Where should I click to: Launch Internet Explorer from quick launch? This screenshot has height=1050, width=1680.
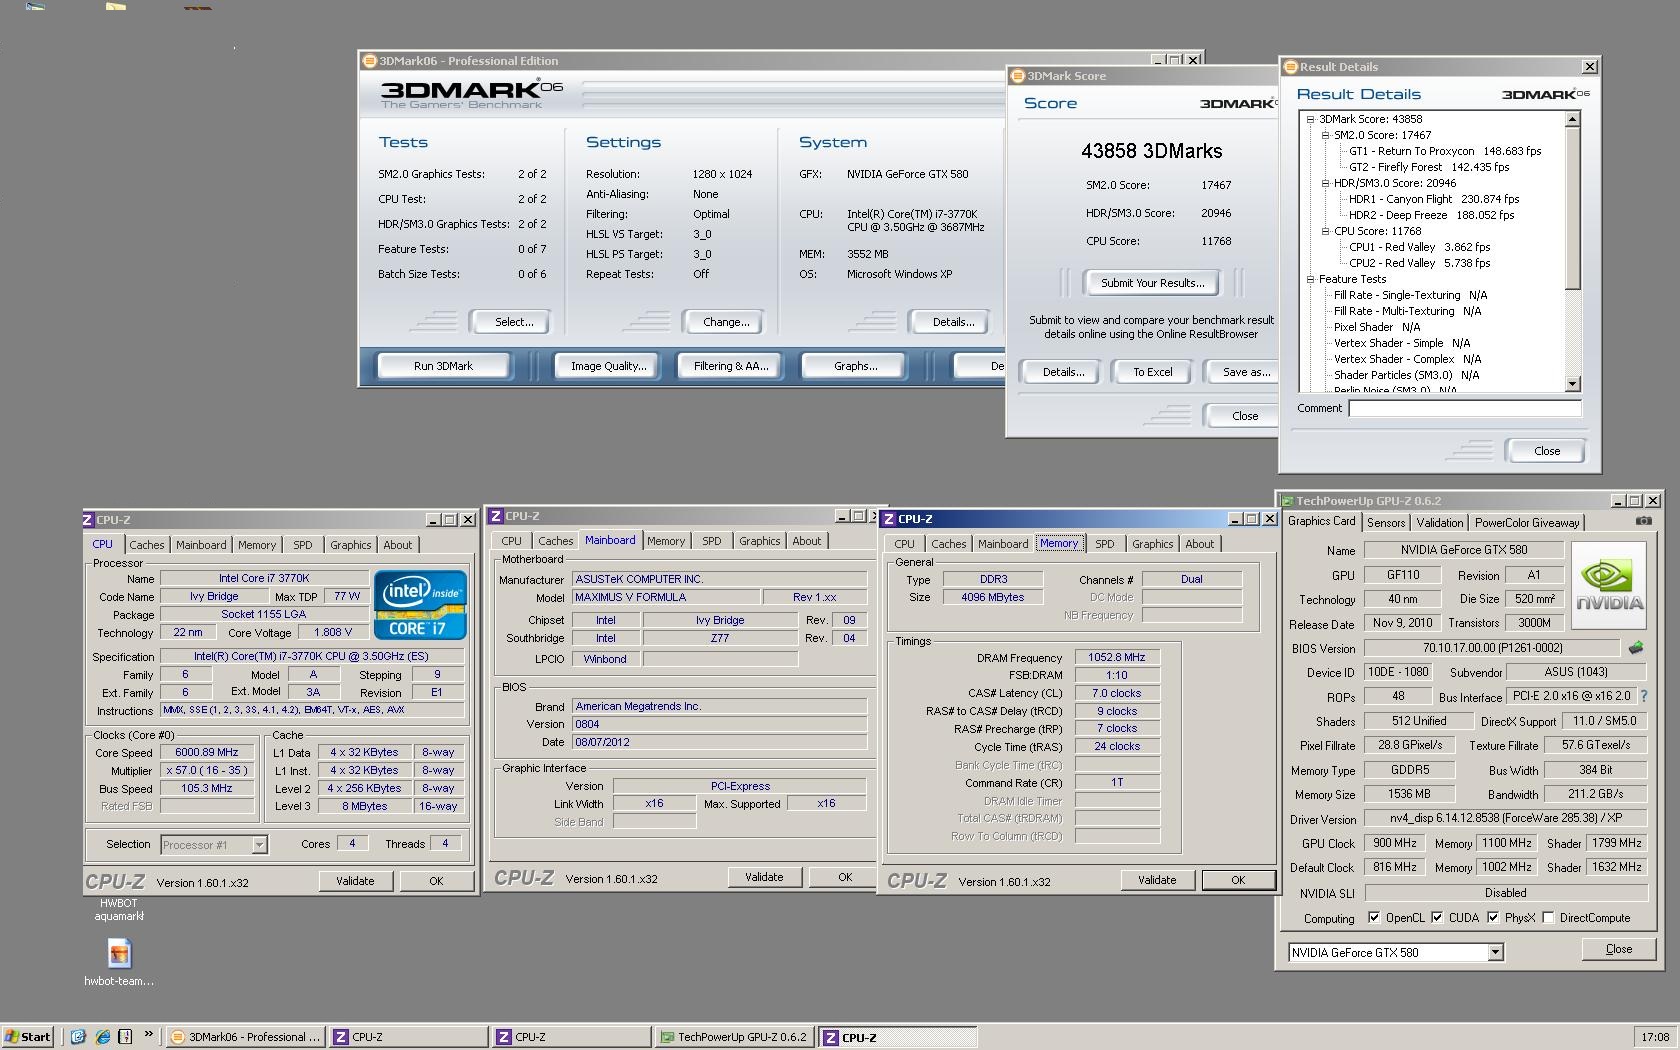(102, 1037)
